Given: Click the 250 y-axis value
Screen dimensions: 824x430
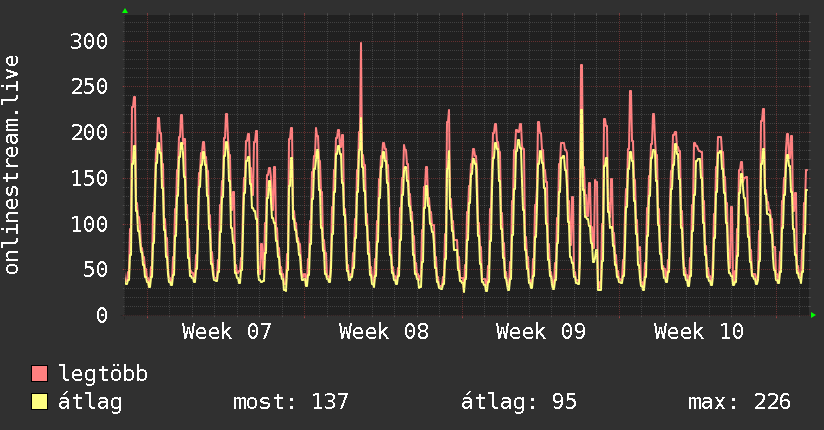Looking at the screenshot, I should [88, 87].
